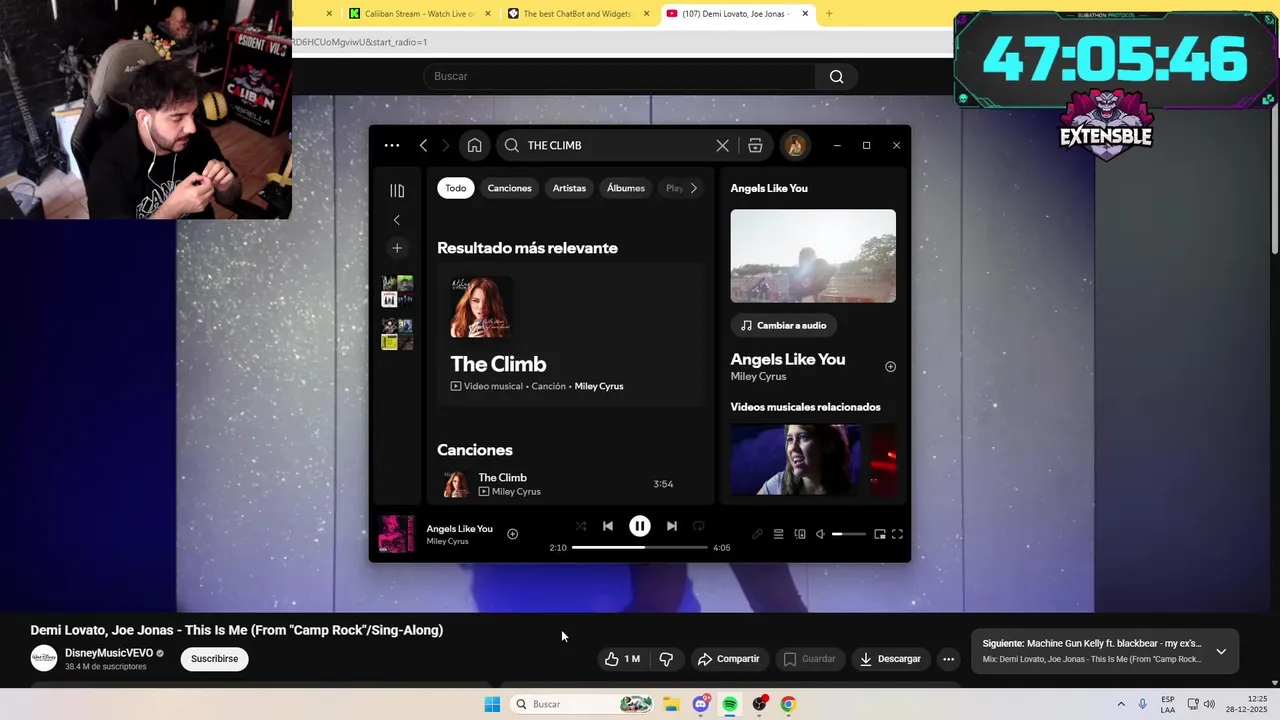The width and height of the screenshot is (1280, 720).
Task: Open first related music video thumbnail
Action: tap(795, 459)
